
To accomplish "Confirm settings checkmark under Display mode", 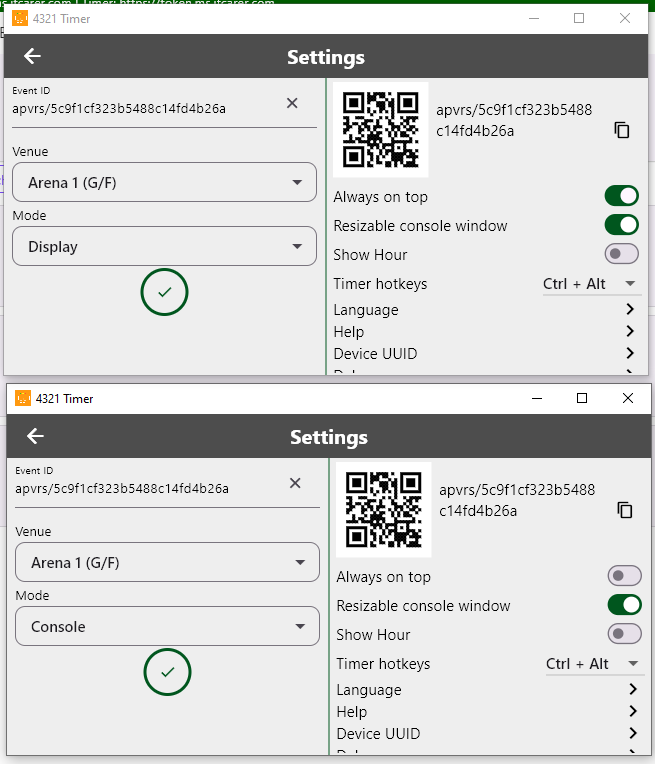I will click(x=164, y=292).
